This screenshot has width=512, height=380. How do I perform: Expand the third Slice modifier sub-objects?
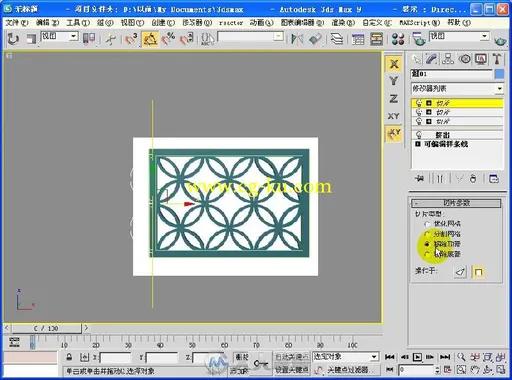point(429,121)
